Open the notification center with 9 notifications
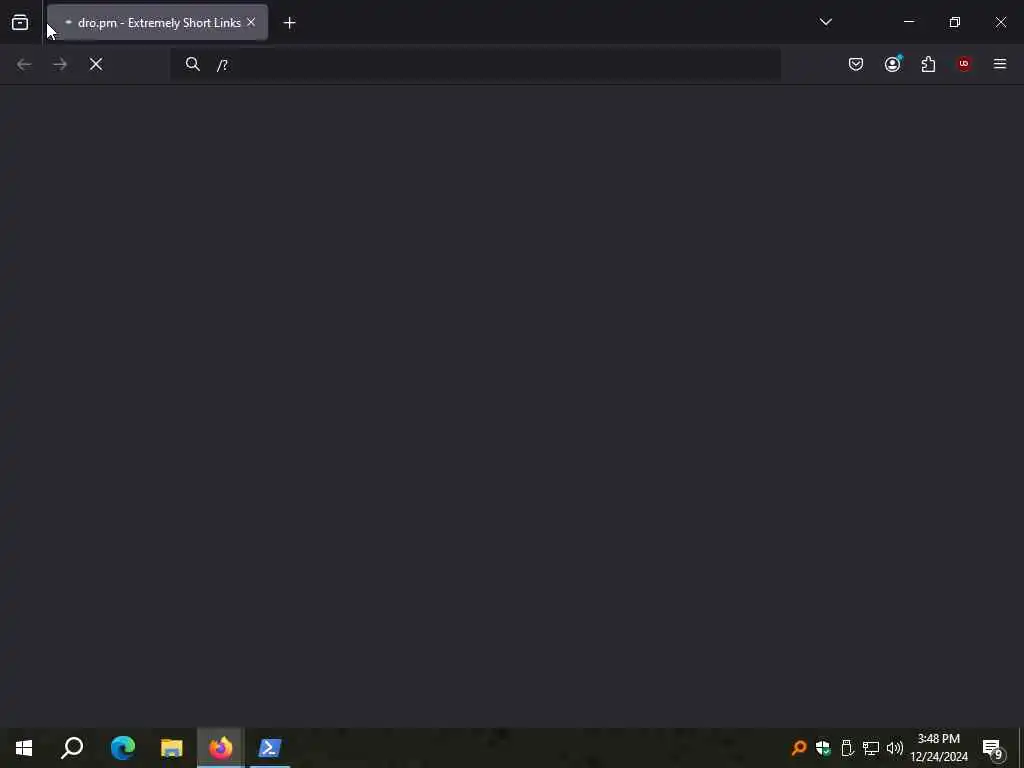The height and width of the screenshot is (768, 1024). coord(993,748)
